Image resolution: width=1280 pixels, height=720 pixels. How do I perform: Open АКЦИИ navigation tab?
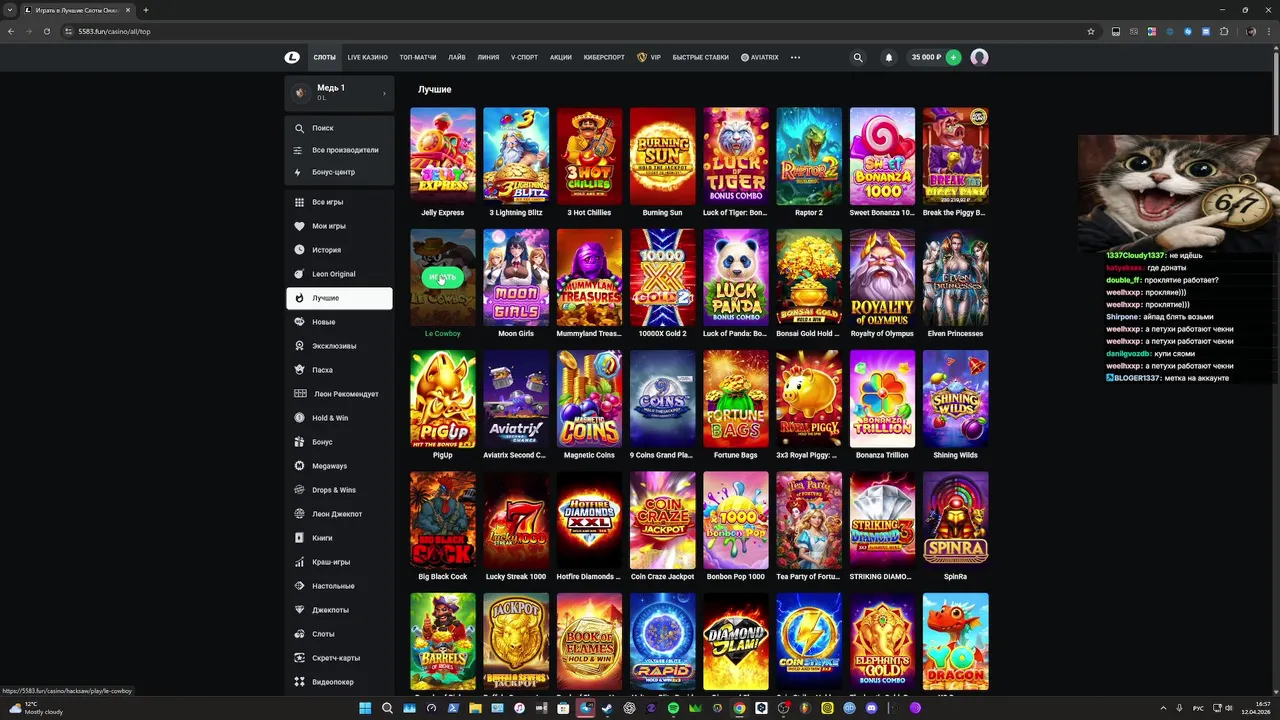click(560, 58)
